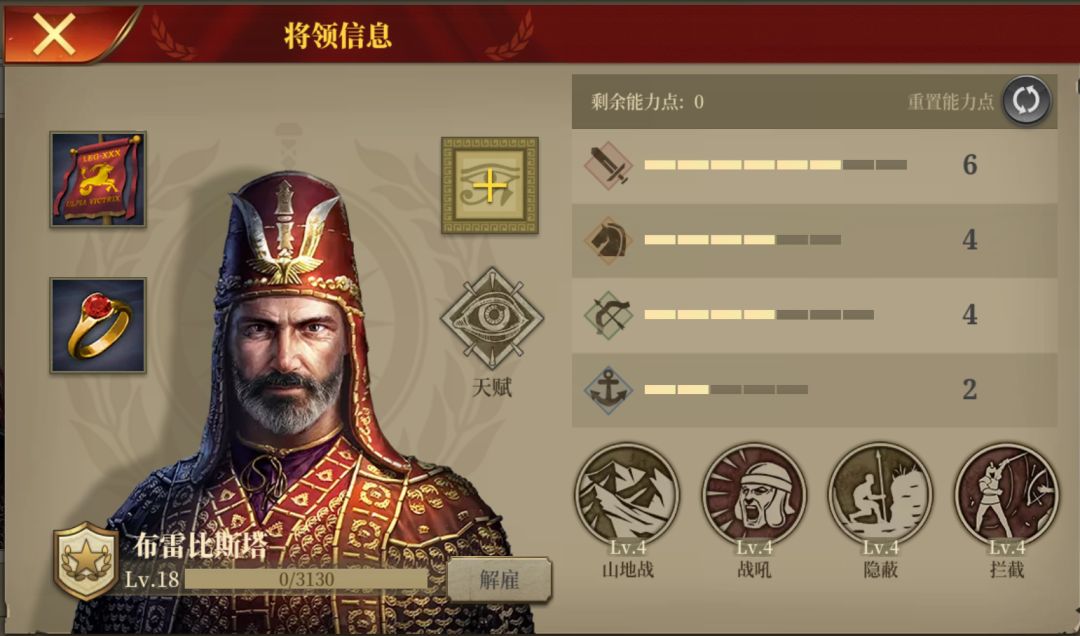Open the legion banner equipment slot
This screenshot has width=1080, height=636.
98,179
